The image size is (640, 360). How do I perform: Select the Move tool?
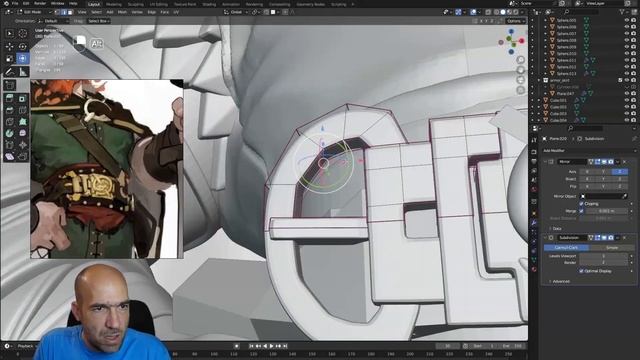(9, 47)
